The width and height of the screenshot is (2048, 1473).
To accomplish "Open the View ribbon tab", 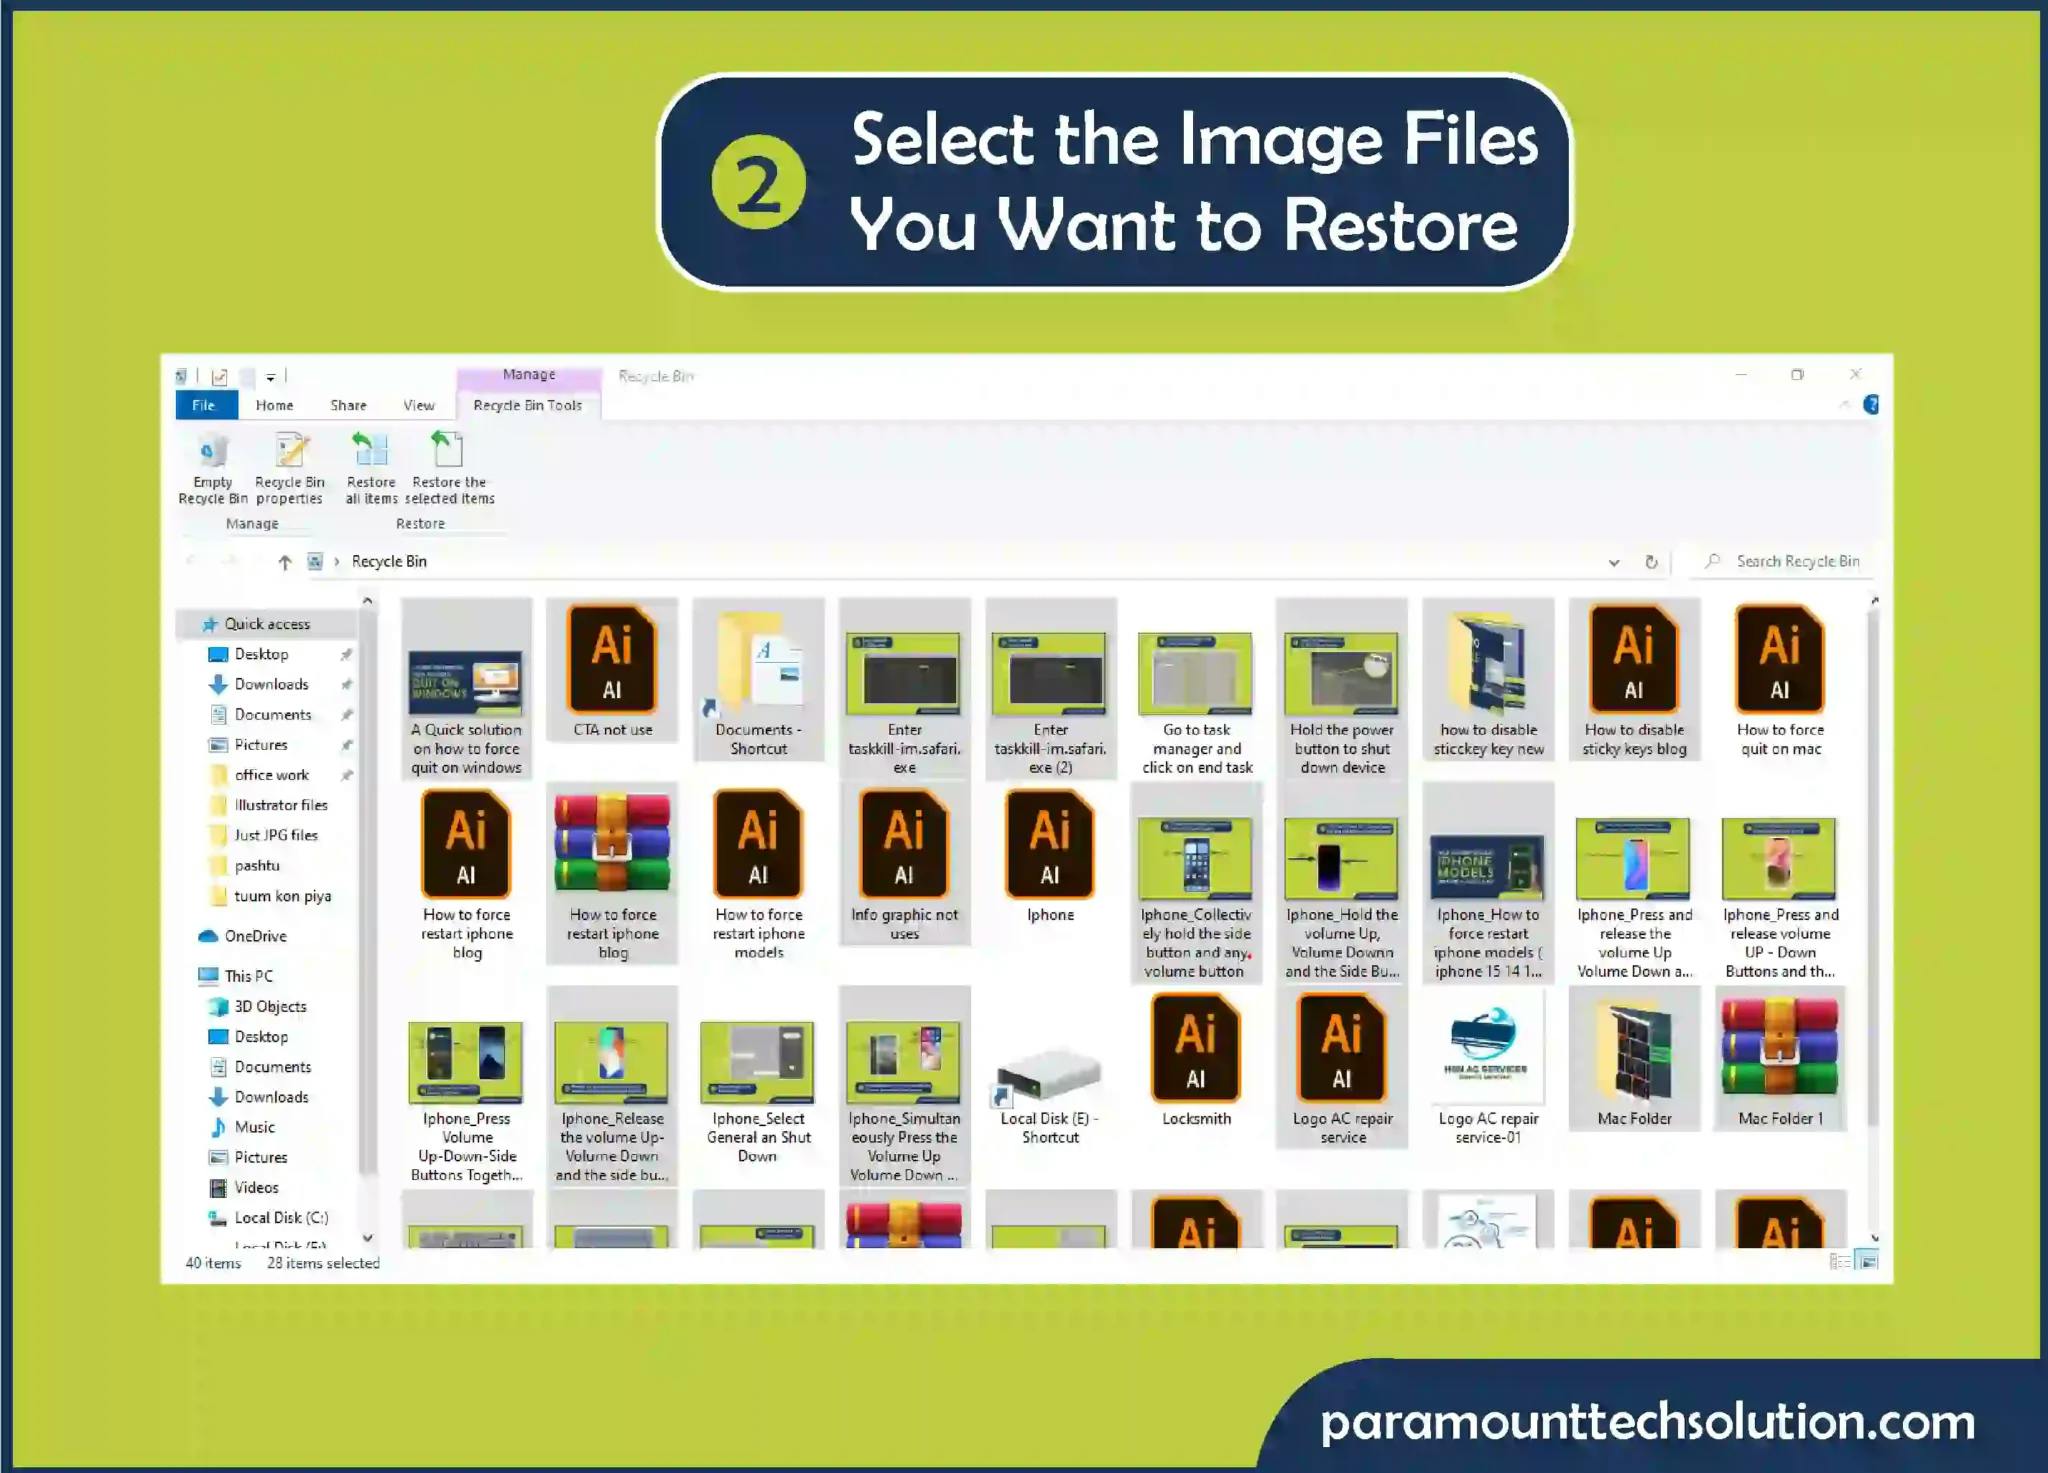I will pyautogui.click(x=418, y=405).
